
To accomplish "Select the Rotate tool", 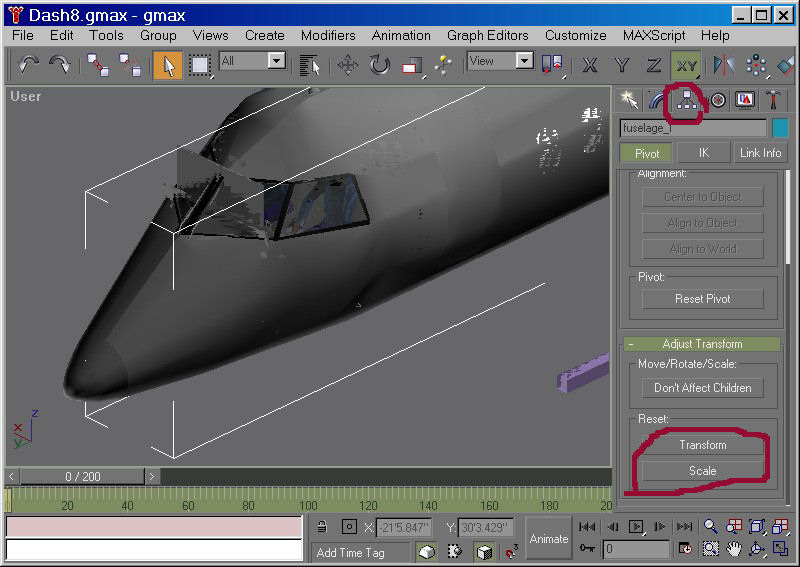I will pyautogui.click(x=380, y=65).
